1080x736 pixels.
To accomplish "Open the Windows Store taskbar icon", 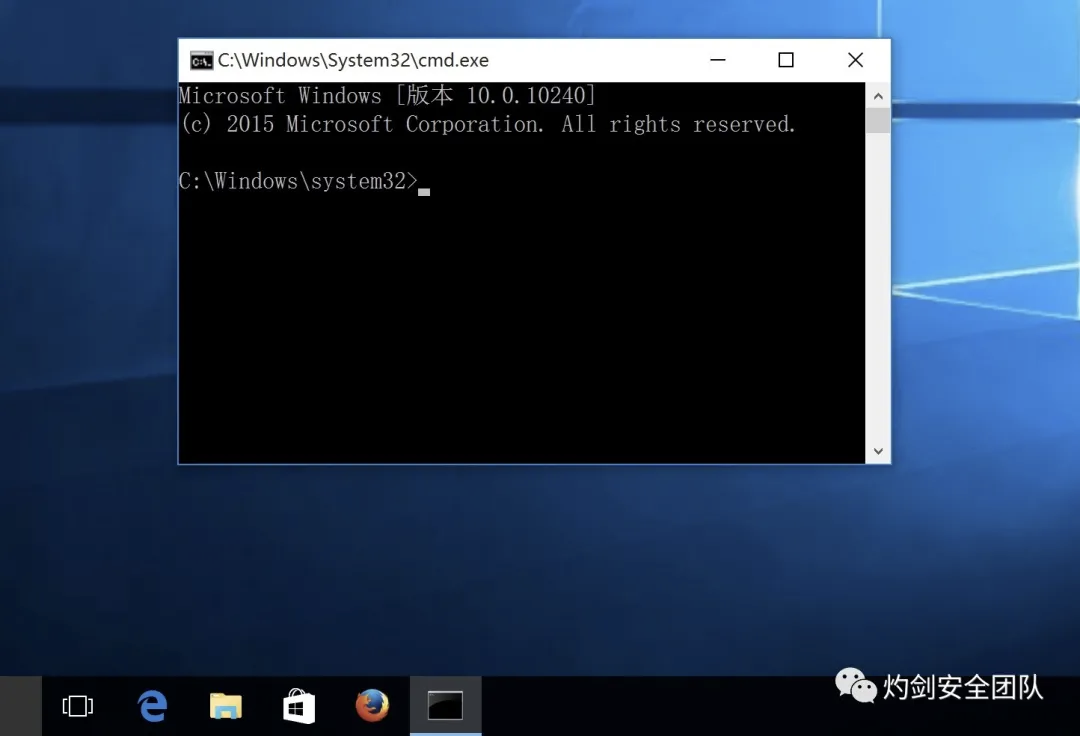I will [299, 706].
